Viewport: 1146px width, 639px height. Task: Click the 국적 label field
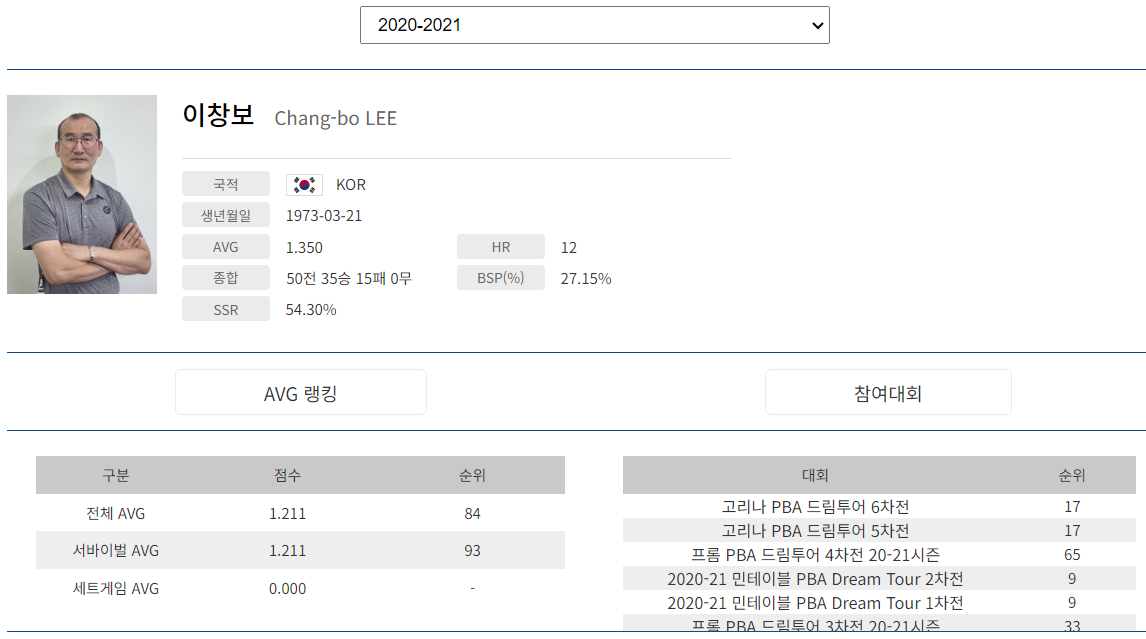224,184
